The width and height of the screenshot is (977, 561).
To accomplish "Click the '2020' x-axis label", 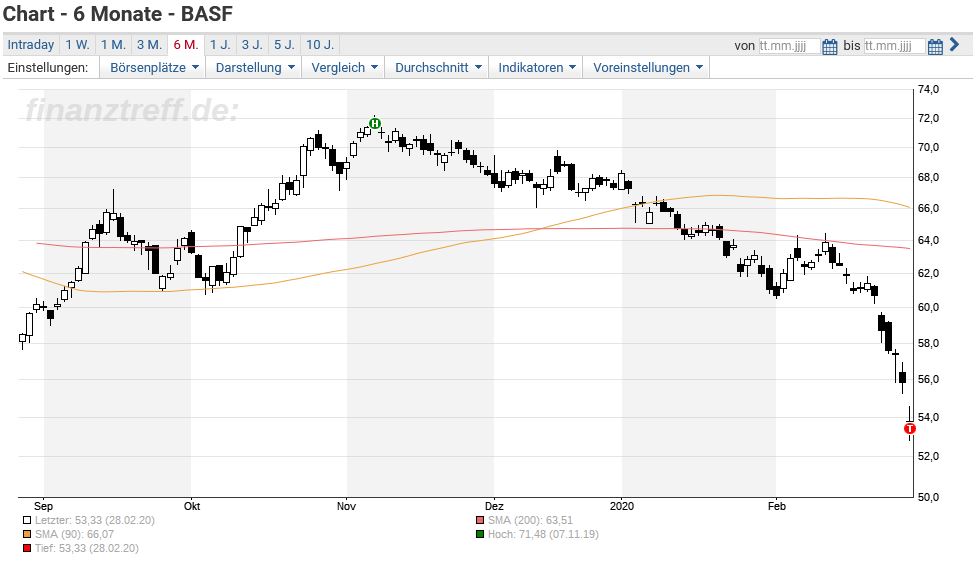I will pyautogui.click(x=622, y=506).
